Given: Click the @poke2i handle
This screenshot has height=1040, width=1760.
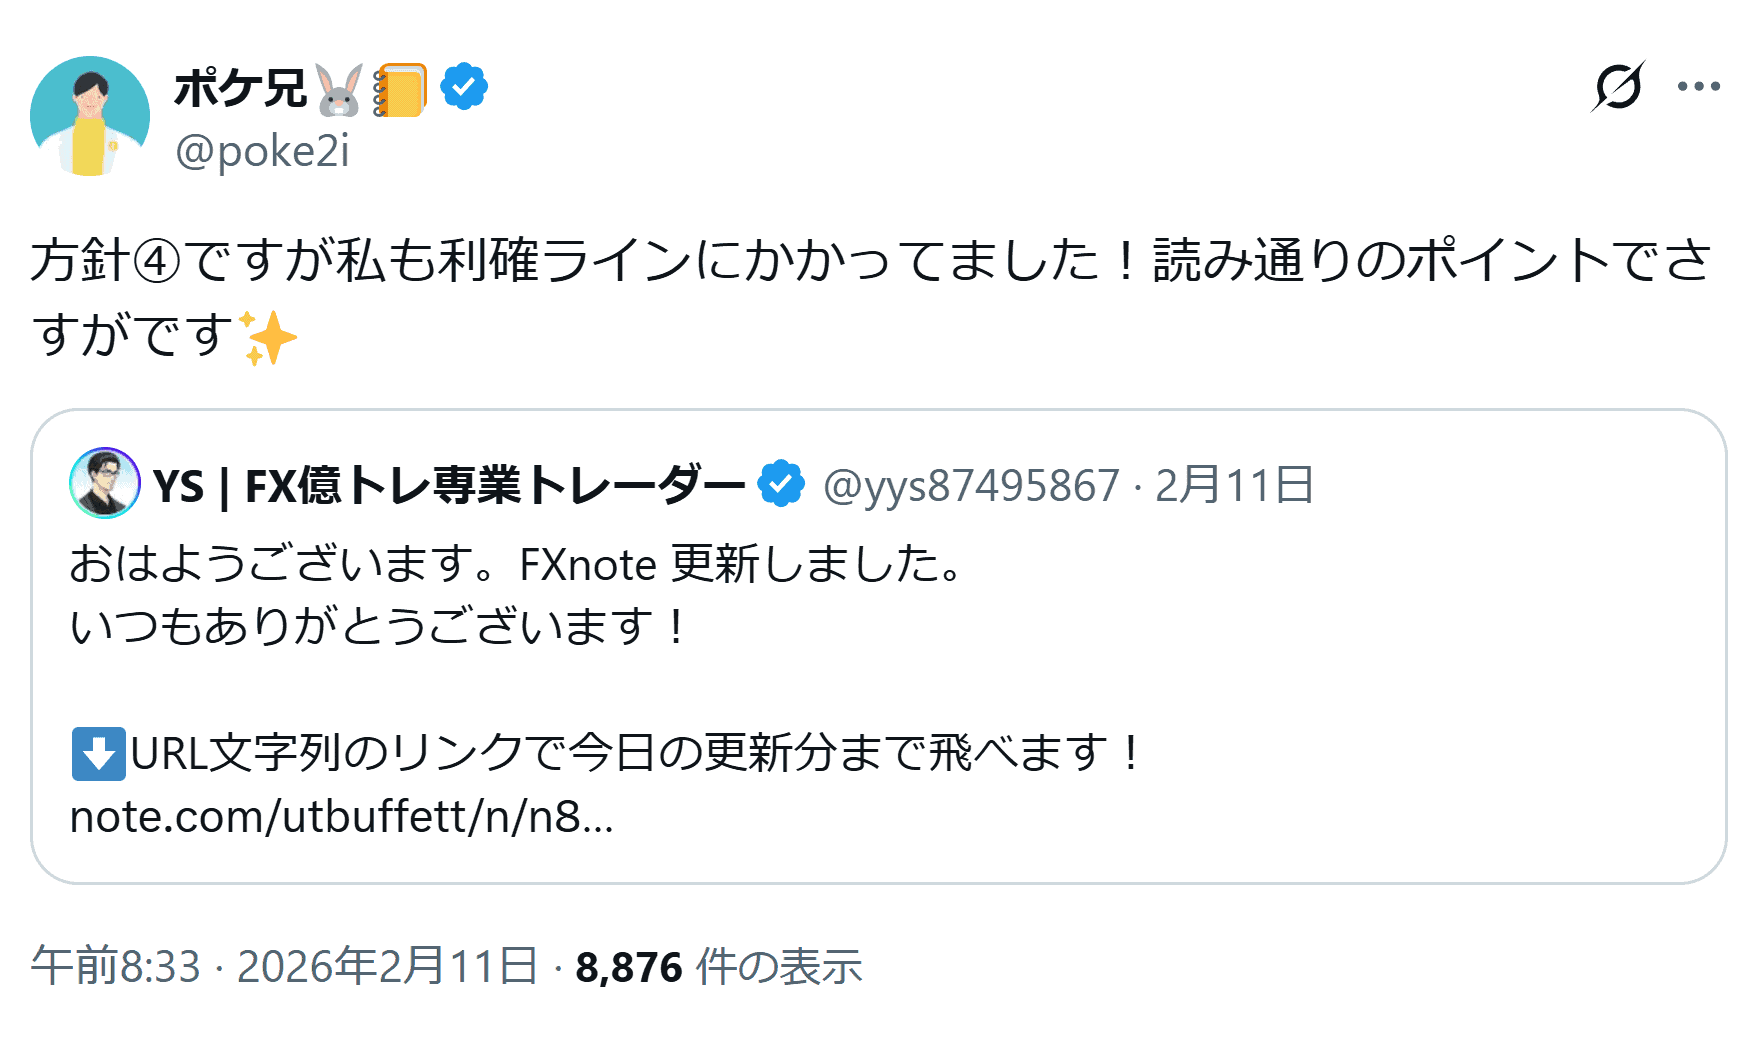Looking at the screenshot, I should 262,151.
